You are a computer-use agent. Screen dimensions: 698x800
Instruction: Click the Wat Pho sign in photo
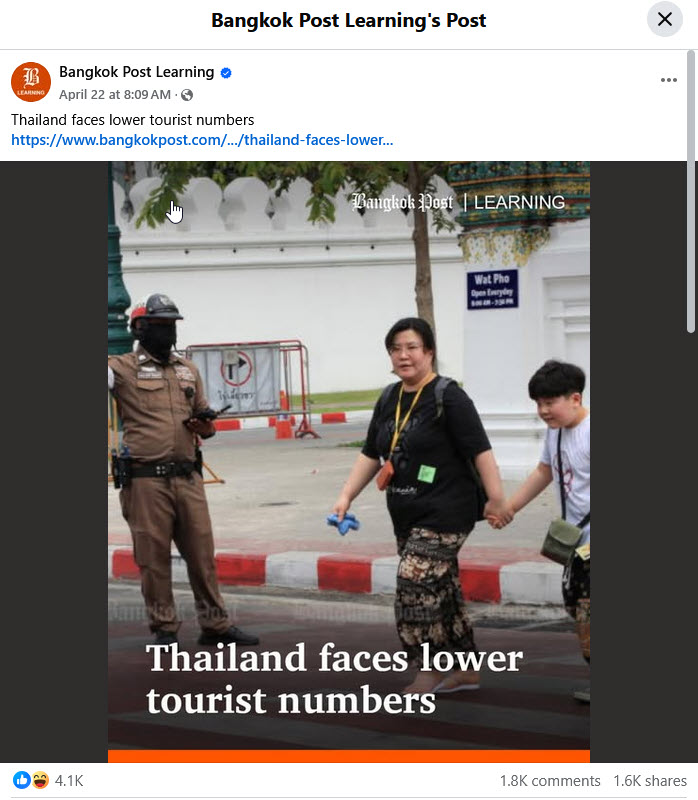(492, 289)
